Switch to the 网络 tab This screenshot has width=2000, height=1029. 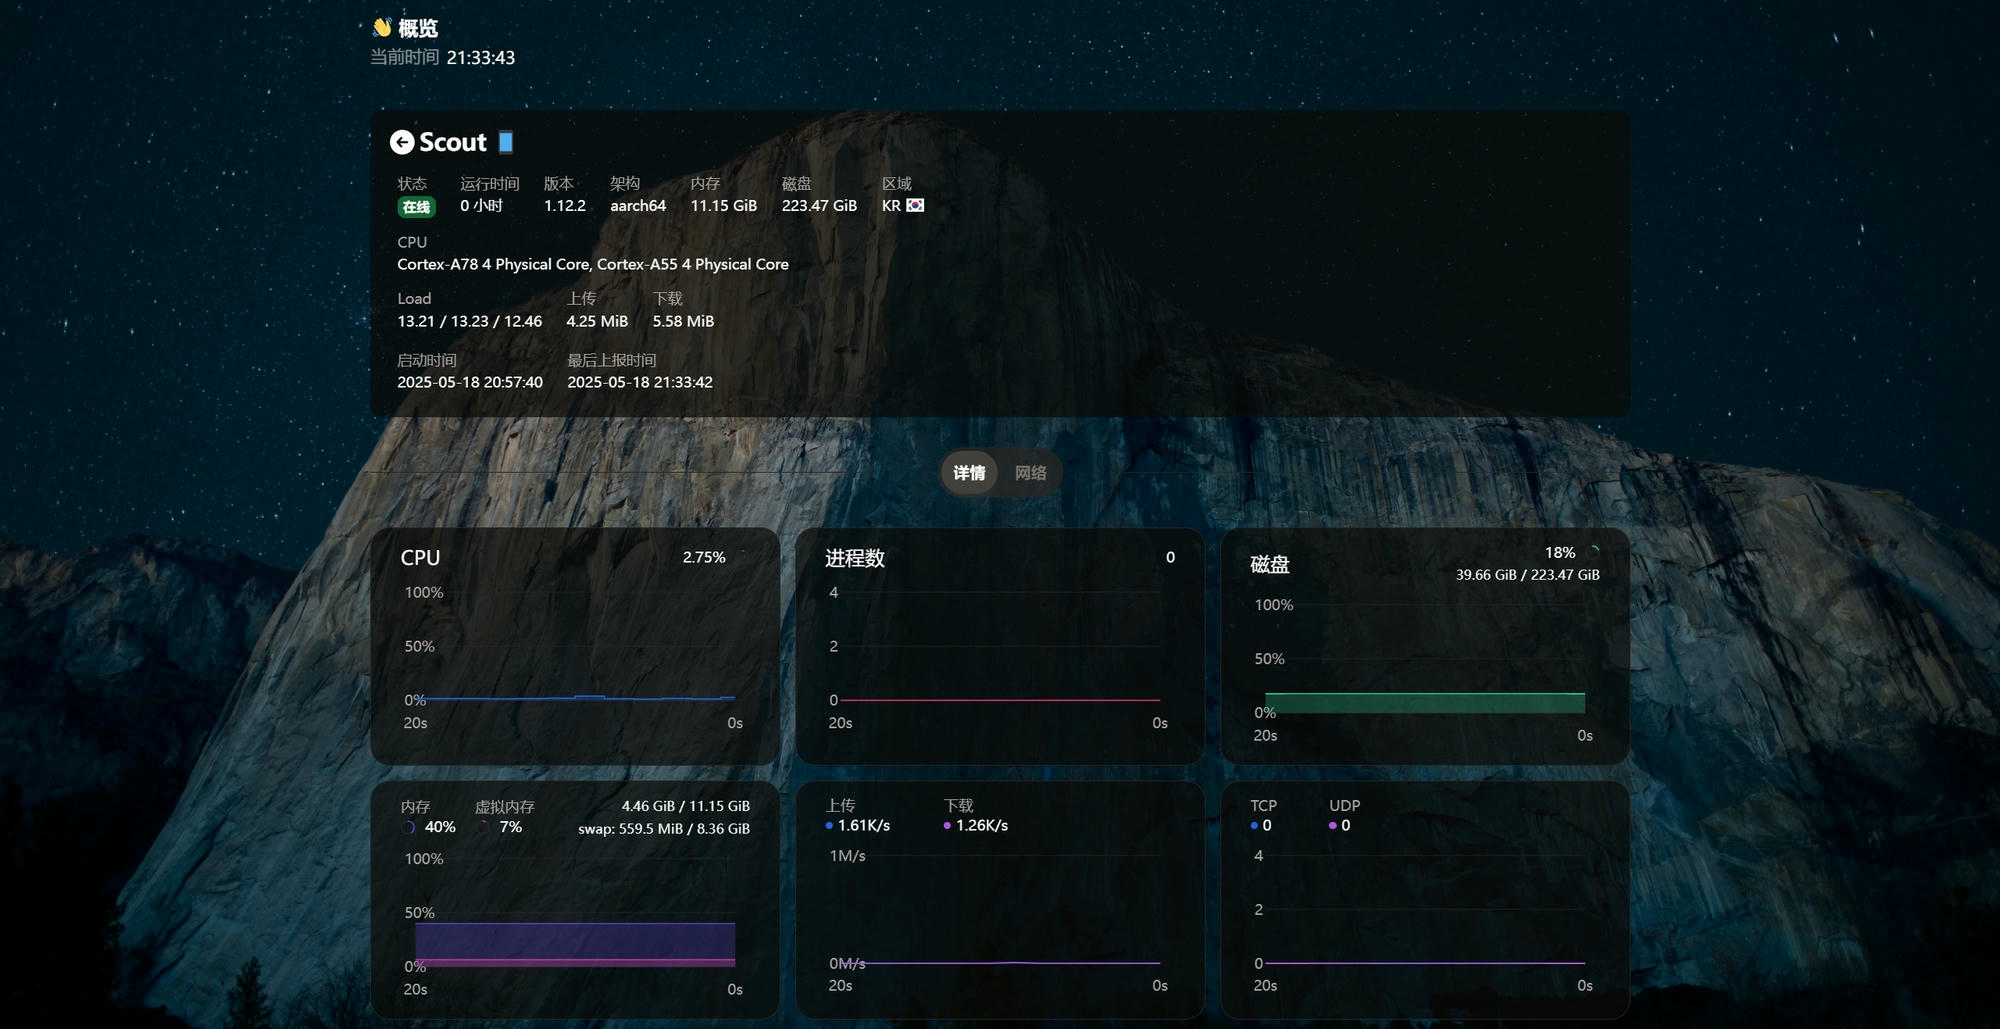[x=1030, y=473]
